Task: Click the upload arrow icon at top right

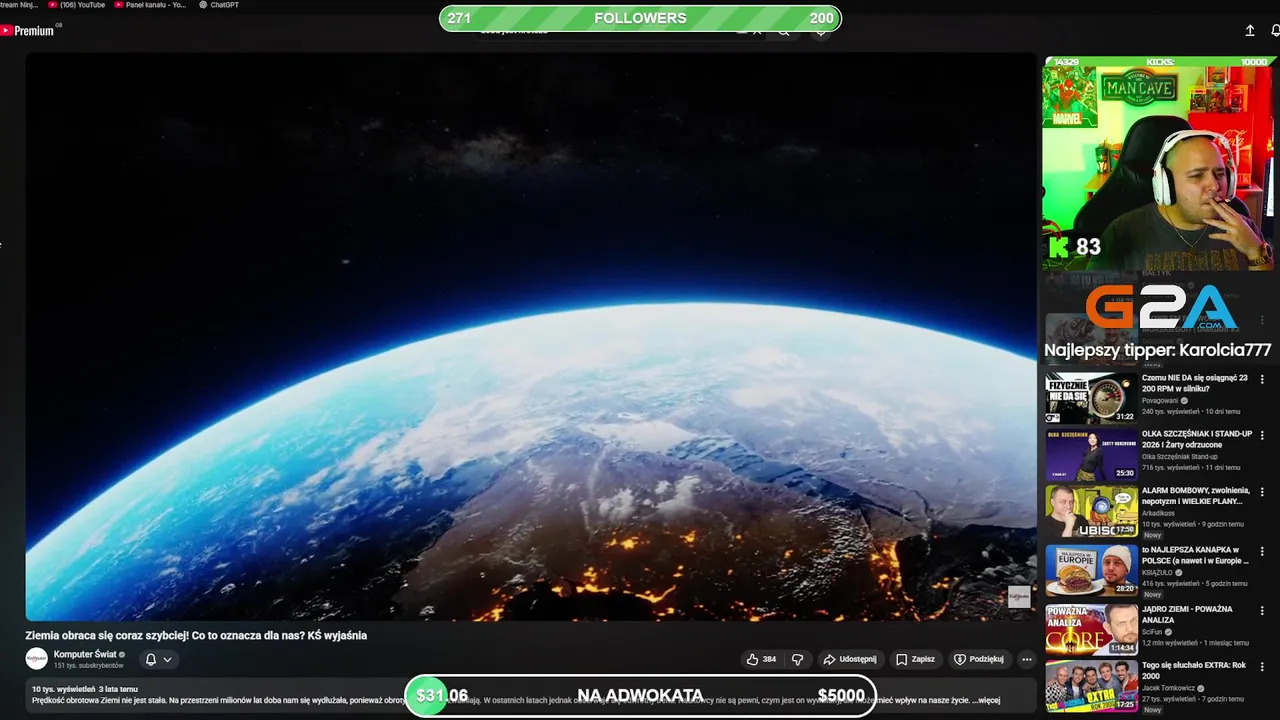Action: click(1250, 31)
